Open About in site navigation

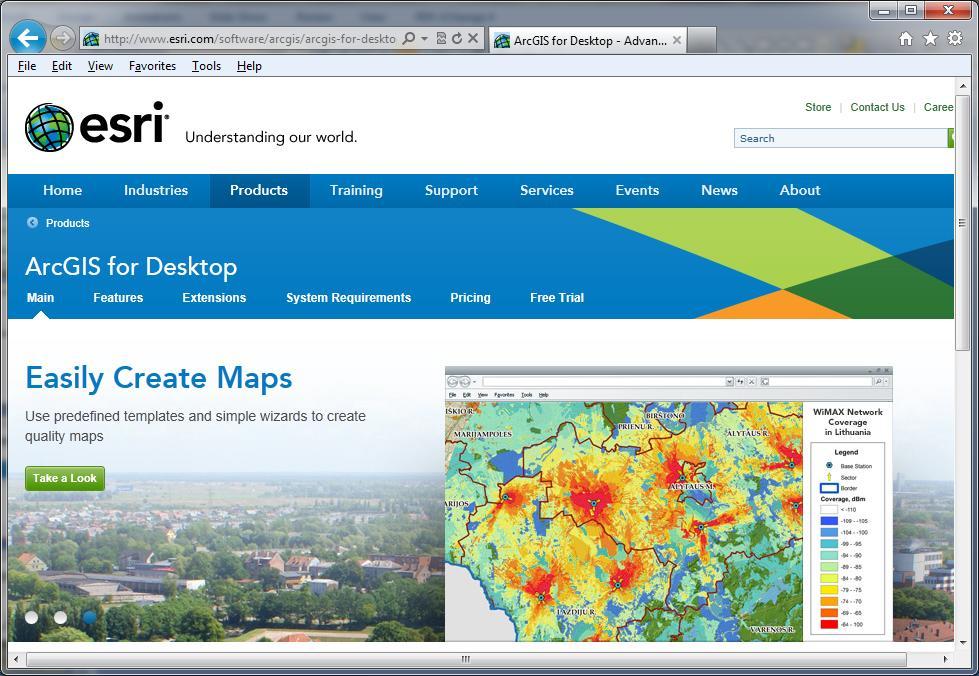[x=800, y=190]
